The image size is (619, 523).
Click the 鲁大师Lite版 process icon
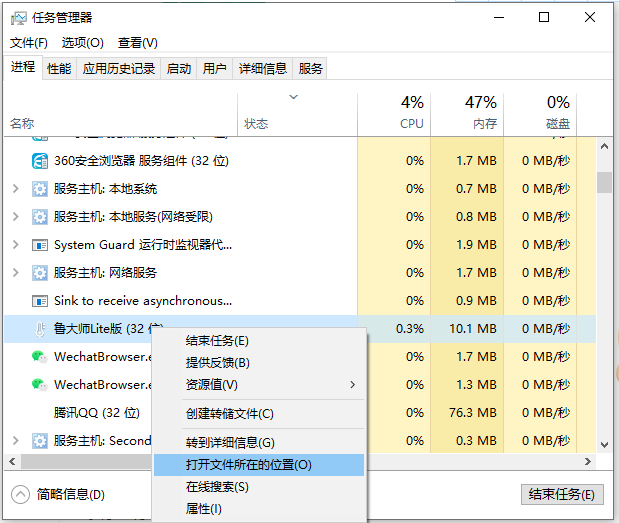tap(40, 328)
